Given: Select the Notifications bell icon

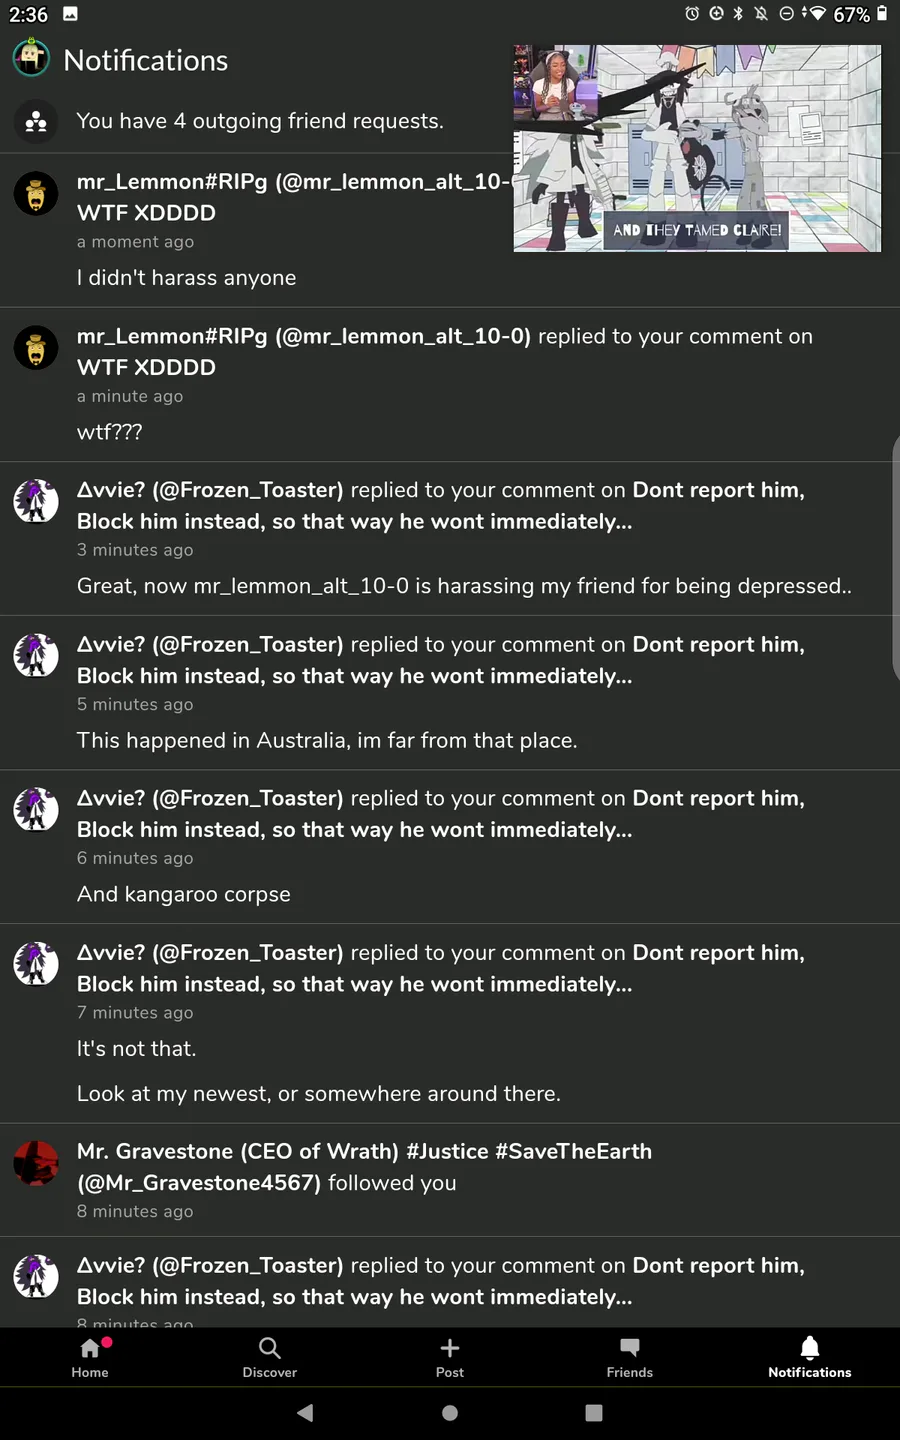Looking at the screenshot, I should click(x=810, y=1348).
